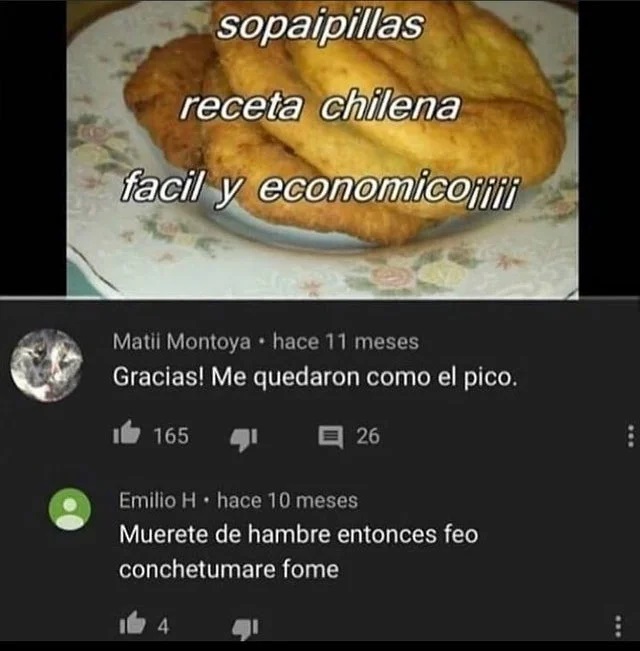This screenshot has height=651, width=640.
Task: Like Emilio H's reply
Action: [x=132, y=622]
